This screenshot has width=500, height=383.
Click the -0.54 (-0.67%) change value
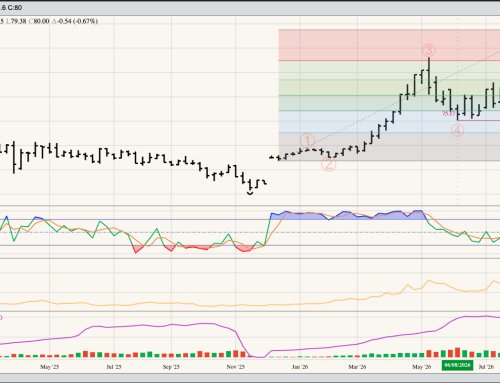click(75, 21)
